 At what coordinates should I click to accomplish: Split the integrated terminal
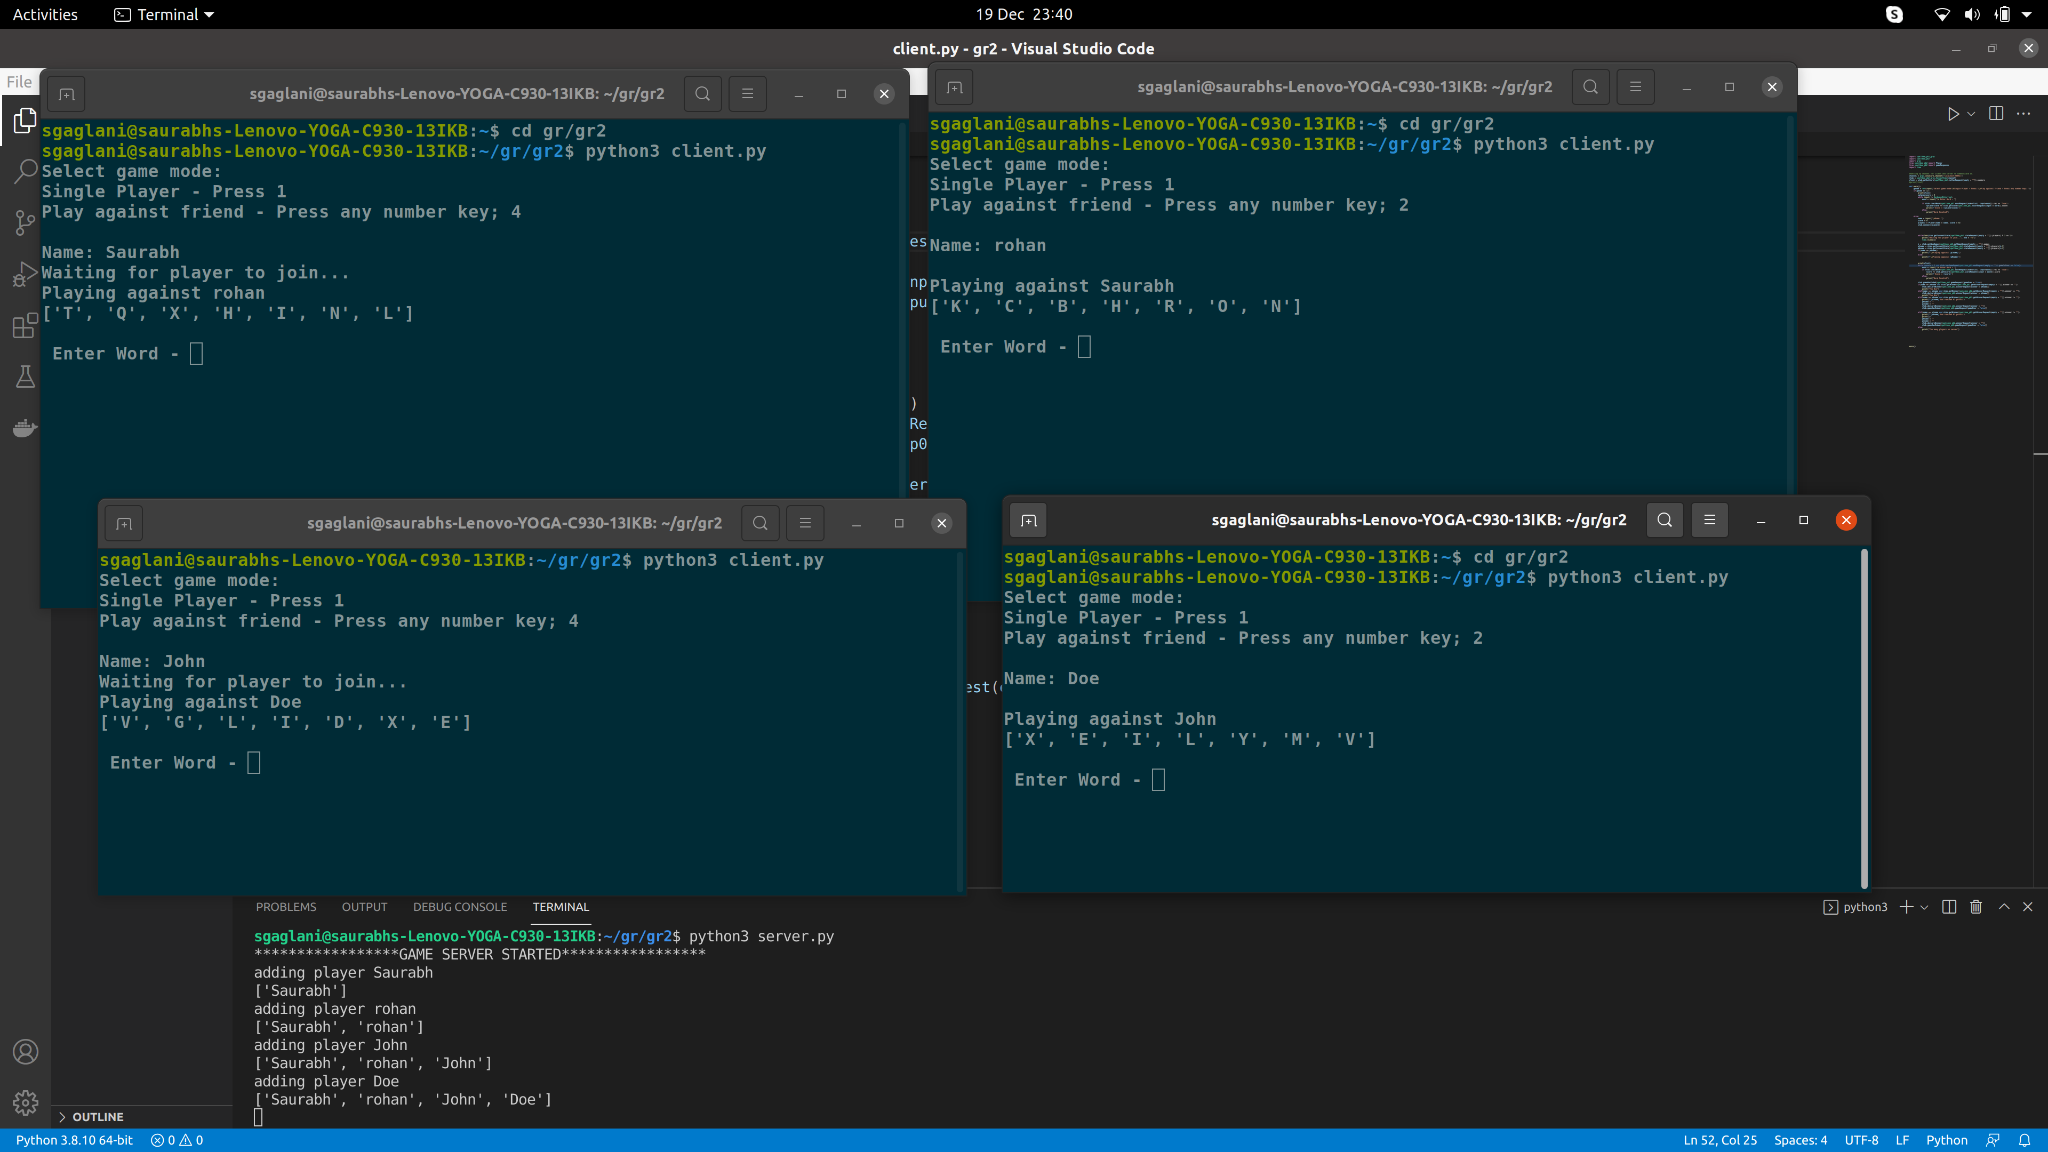(1949, 907)
